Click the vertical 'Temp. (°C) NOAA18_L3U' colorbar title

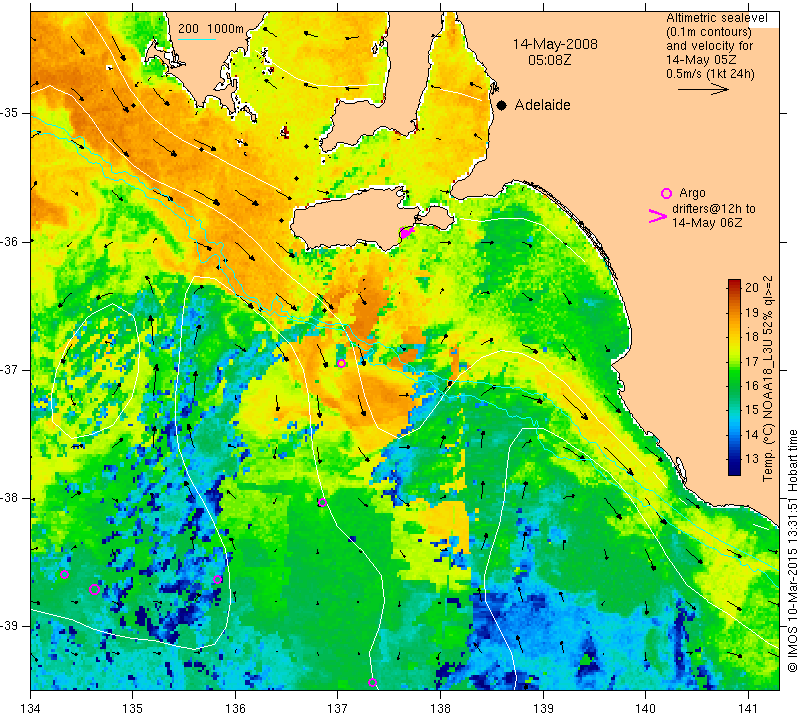point(768,378)
